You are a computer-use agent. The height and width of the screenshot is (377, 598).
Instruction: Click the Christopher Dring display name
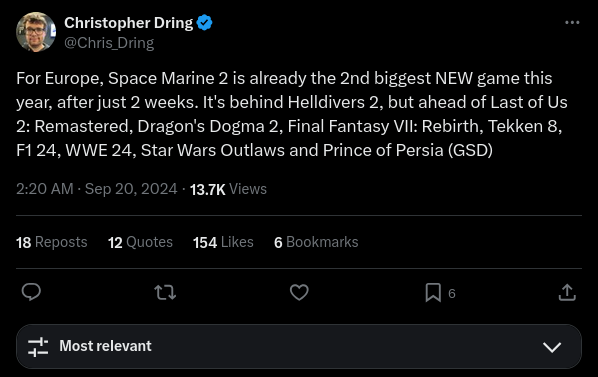[129, 23]
